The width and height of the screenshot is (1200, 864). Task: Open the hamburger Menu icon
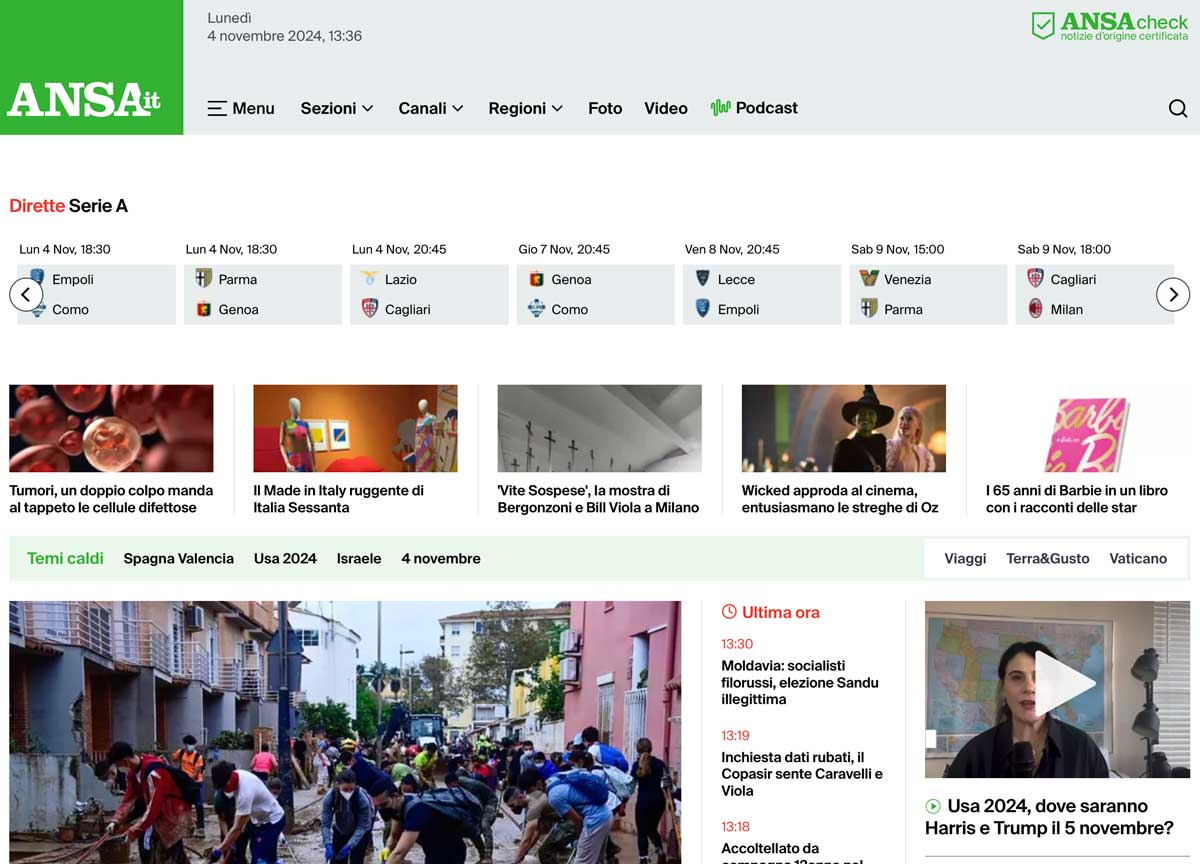(217, 108)
